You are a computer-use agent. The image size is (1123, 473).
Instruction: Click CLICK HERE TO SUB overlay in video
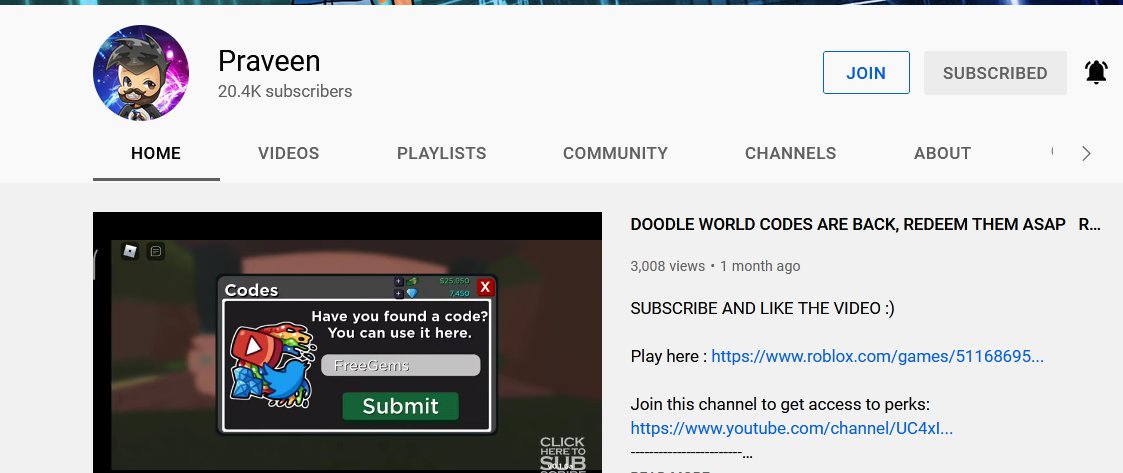click(x=562, y=454)
